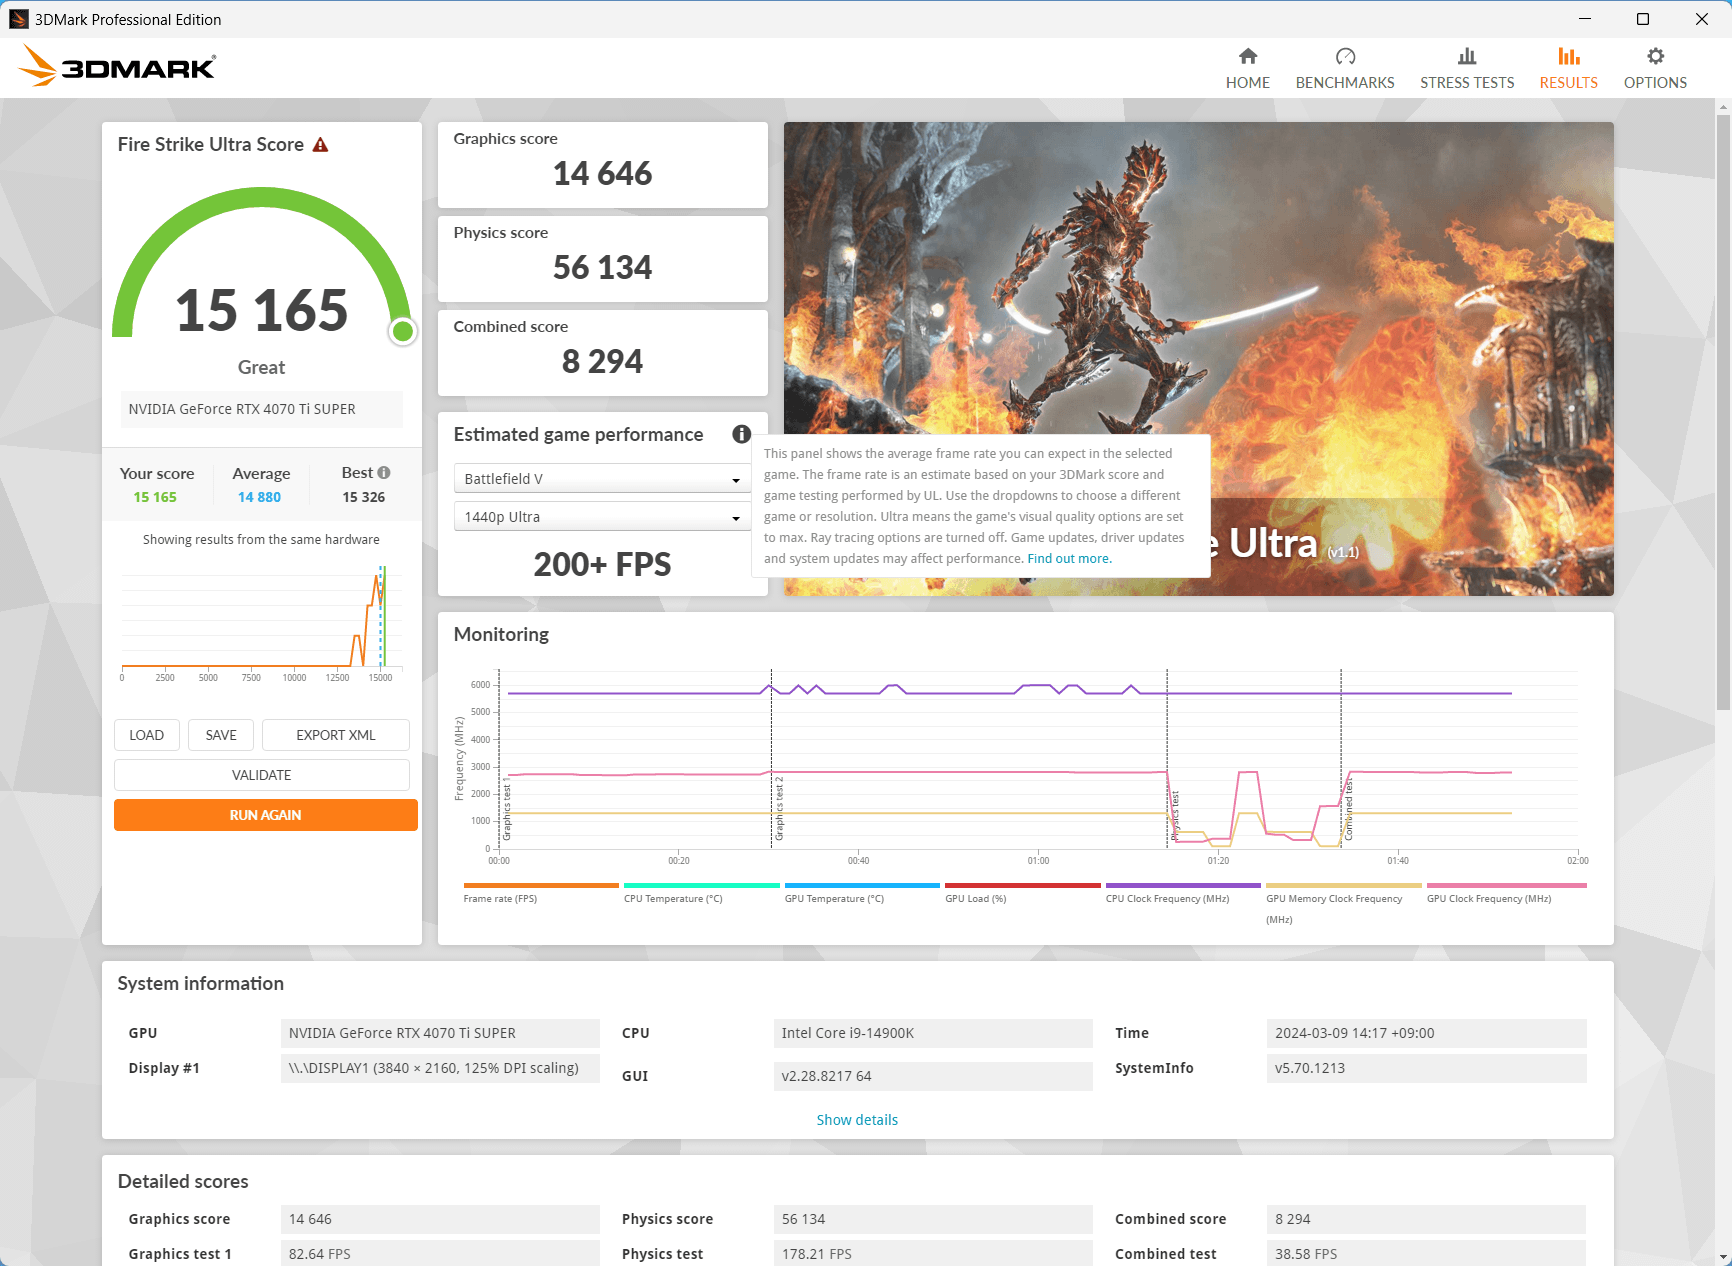Screen dimensions: 1732x1266
Task: Select the RESULTS tab label
Action: pyautogui.click(x=1569, y=83)
